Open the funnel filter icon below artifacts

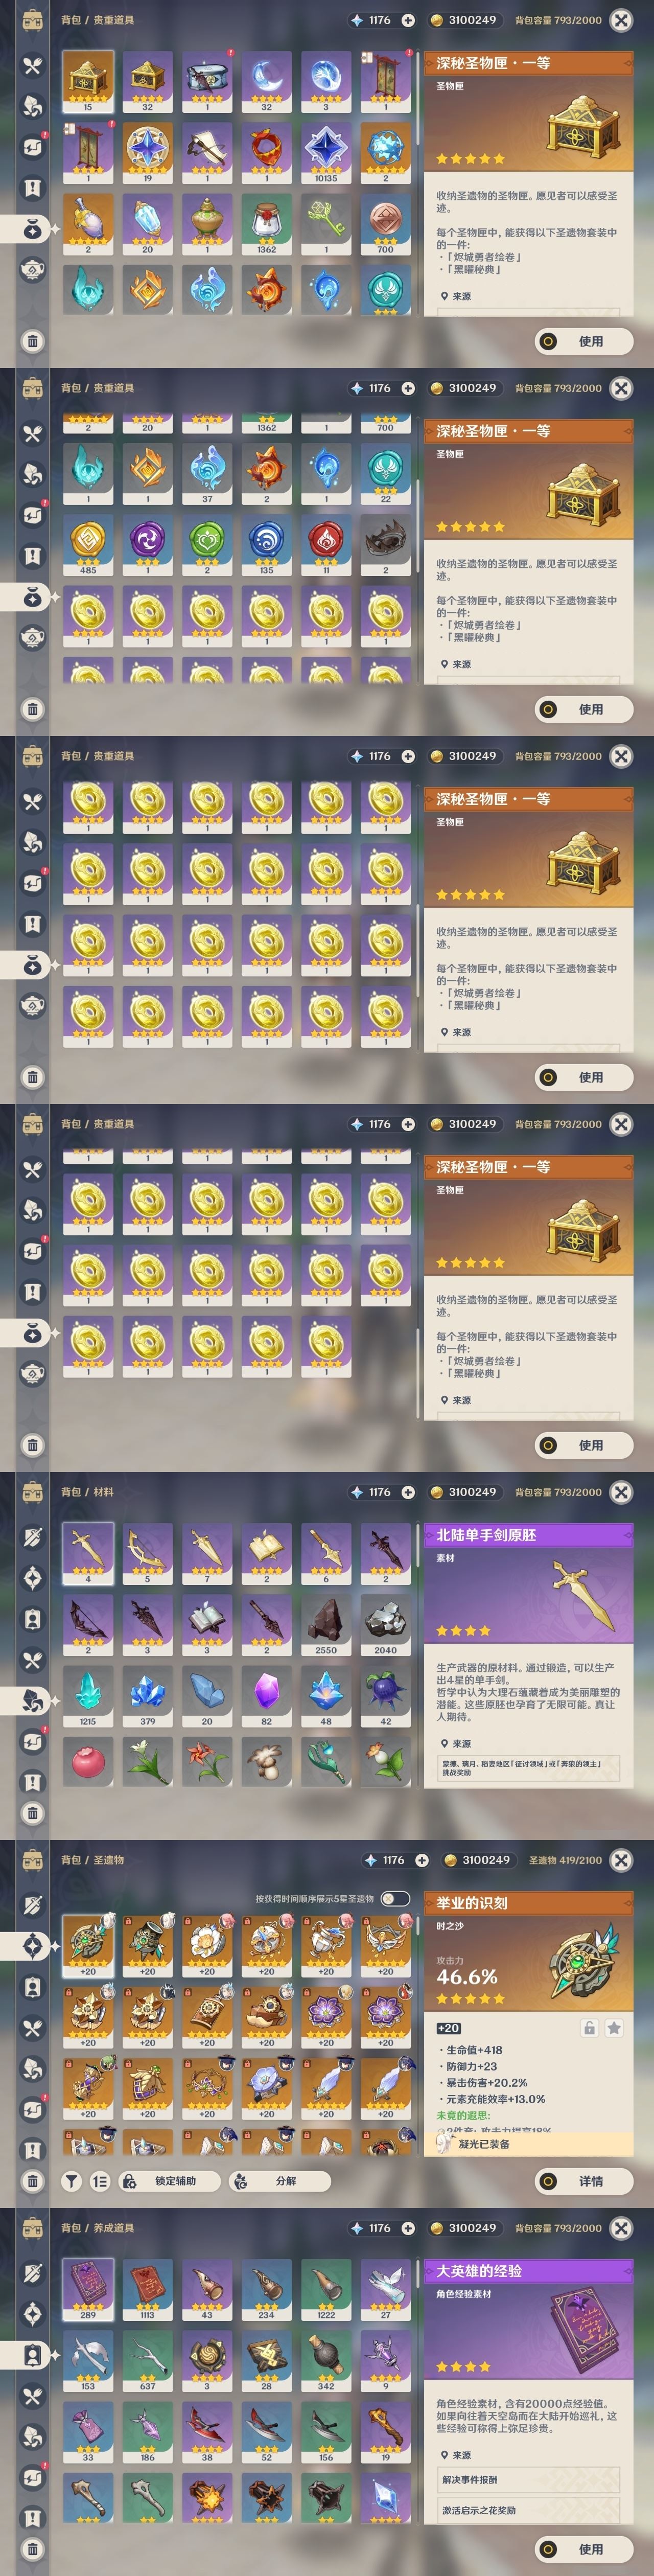click(x=72, y=2181)
